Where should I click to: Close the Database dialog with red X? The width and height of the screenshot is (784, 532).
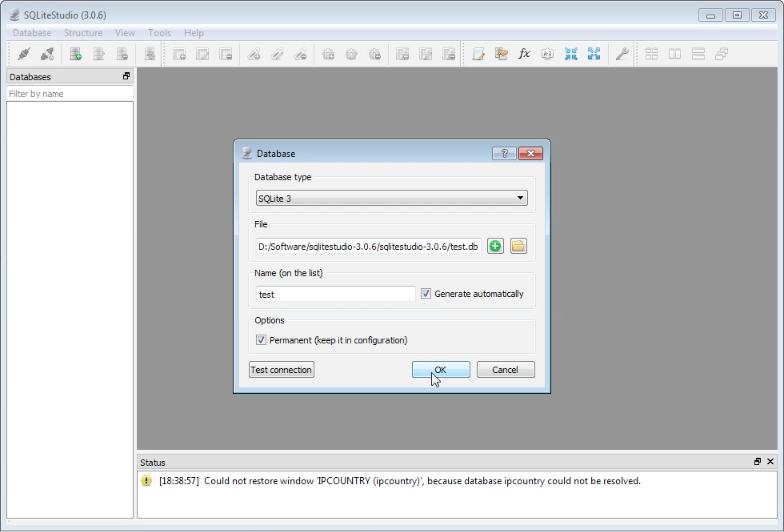pyautogui.click(x=530, y=154)
